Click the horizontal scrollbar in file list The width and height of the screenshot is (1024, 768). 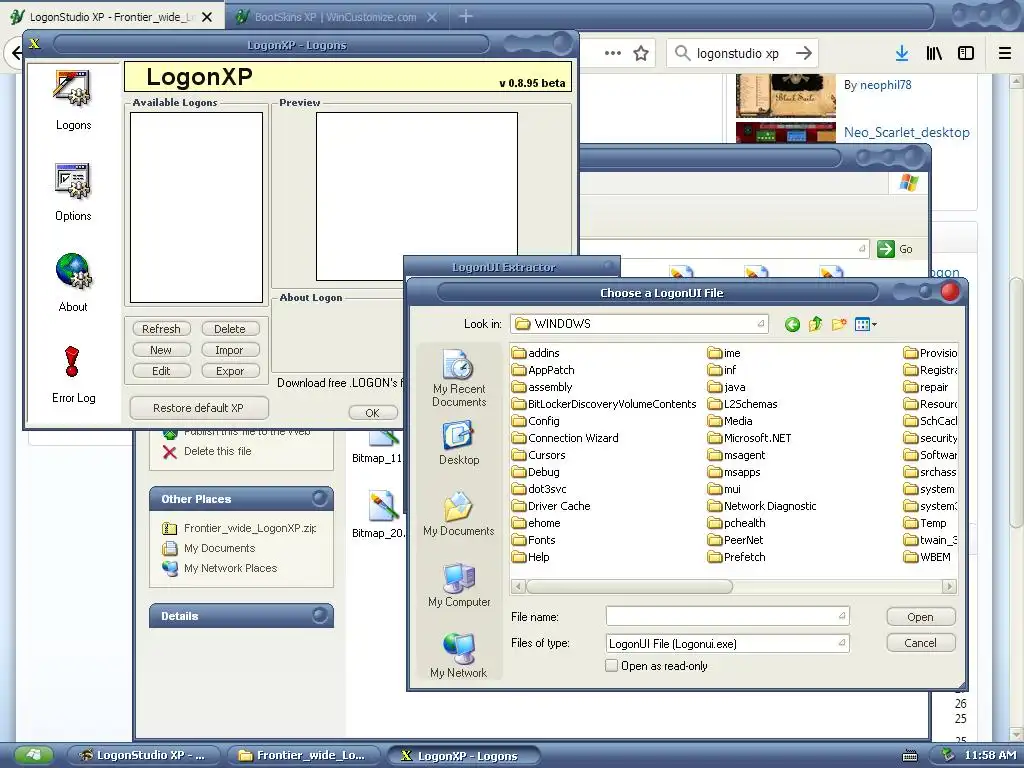(x=629, y=586)
